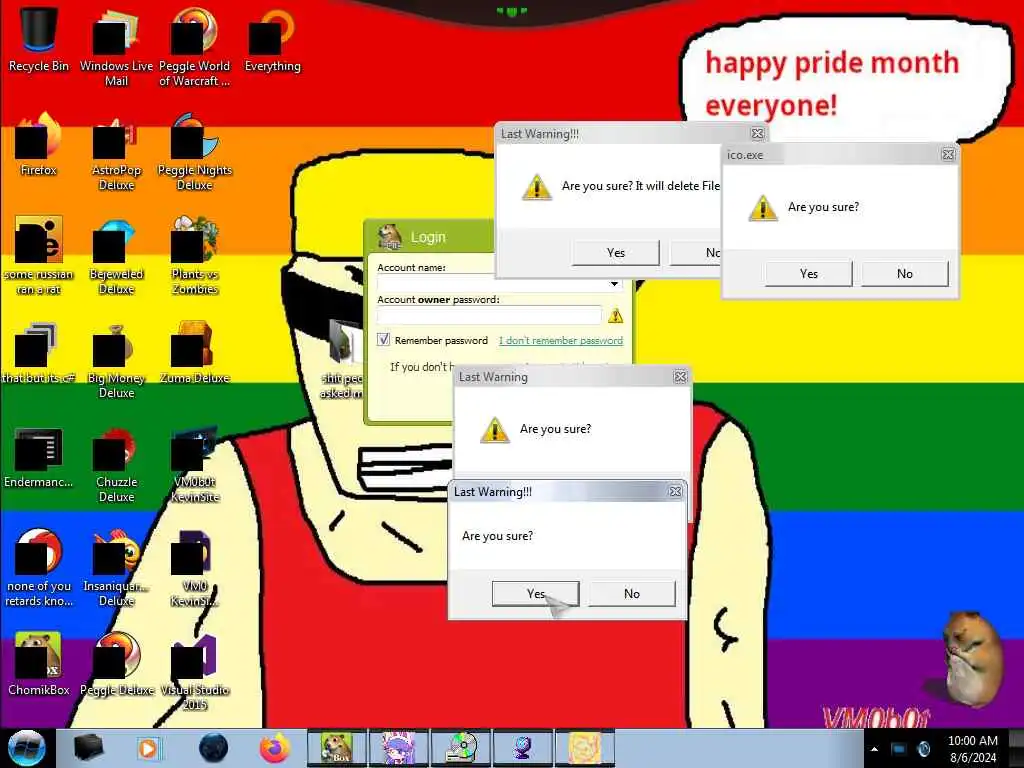Click the Account owner password field

pyautogui.click(x=488, y=315)
